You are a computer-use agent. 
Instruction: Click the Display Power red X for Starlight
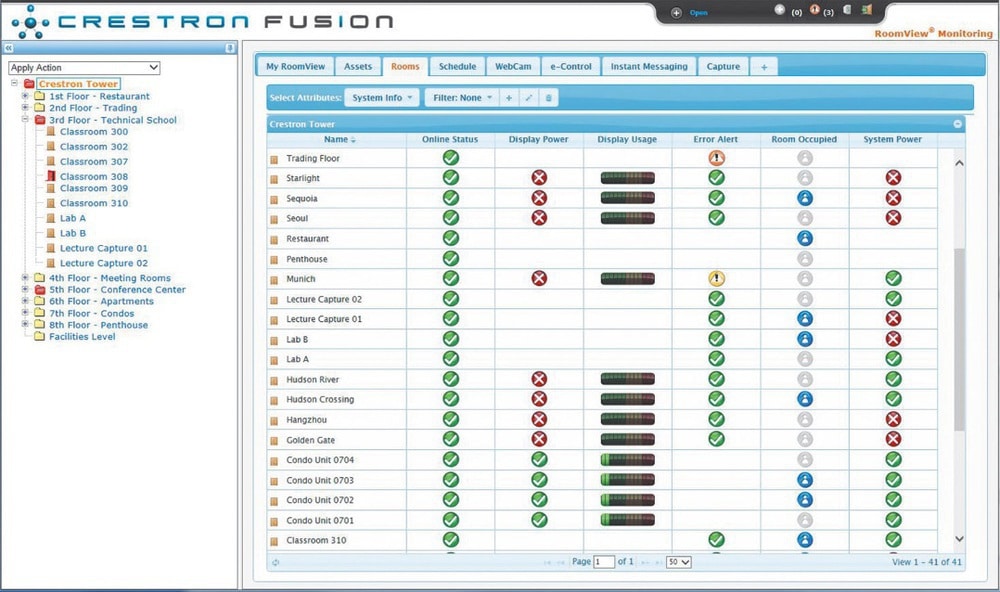(x=539, y=178)
